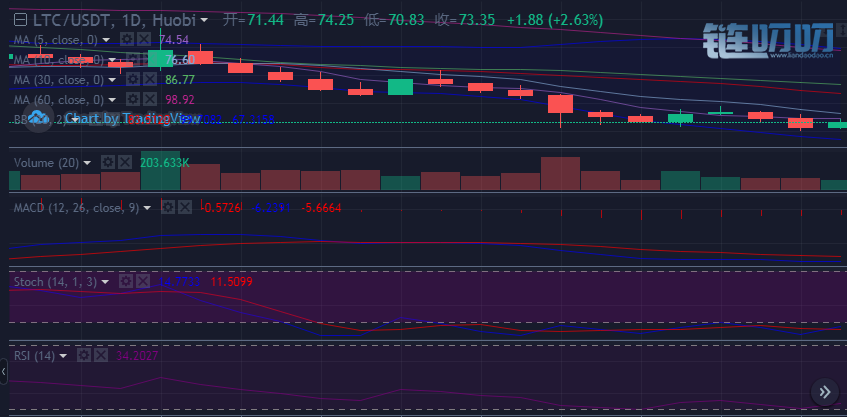Click the high price 高=74.25
The width and height of the screenshot is (847, 417).
coord(324,21)
